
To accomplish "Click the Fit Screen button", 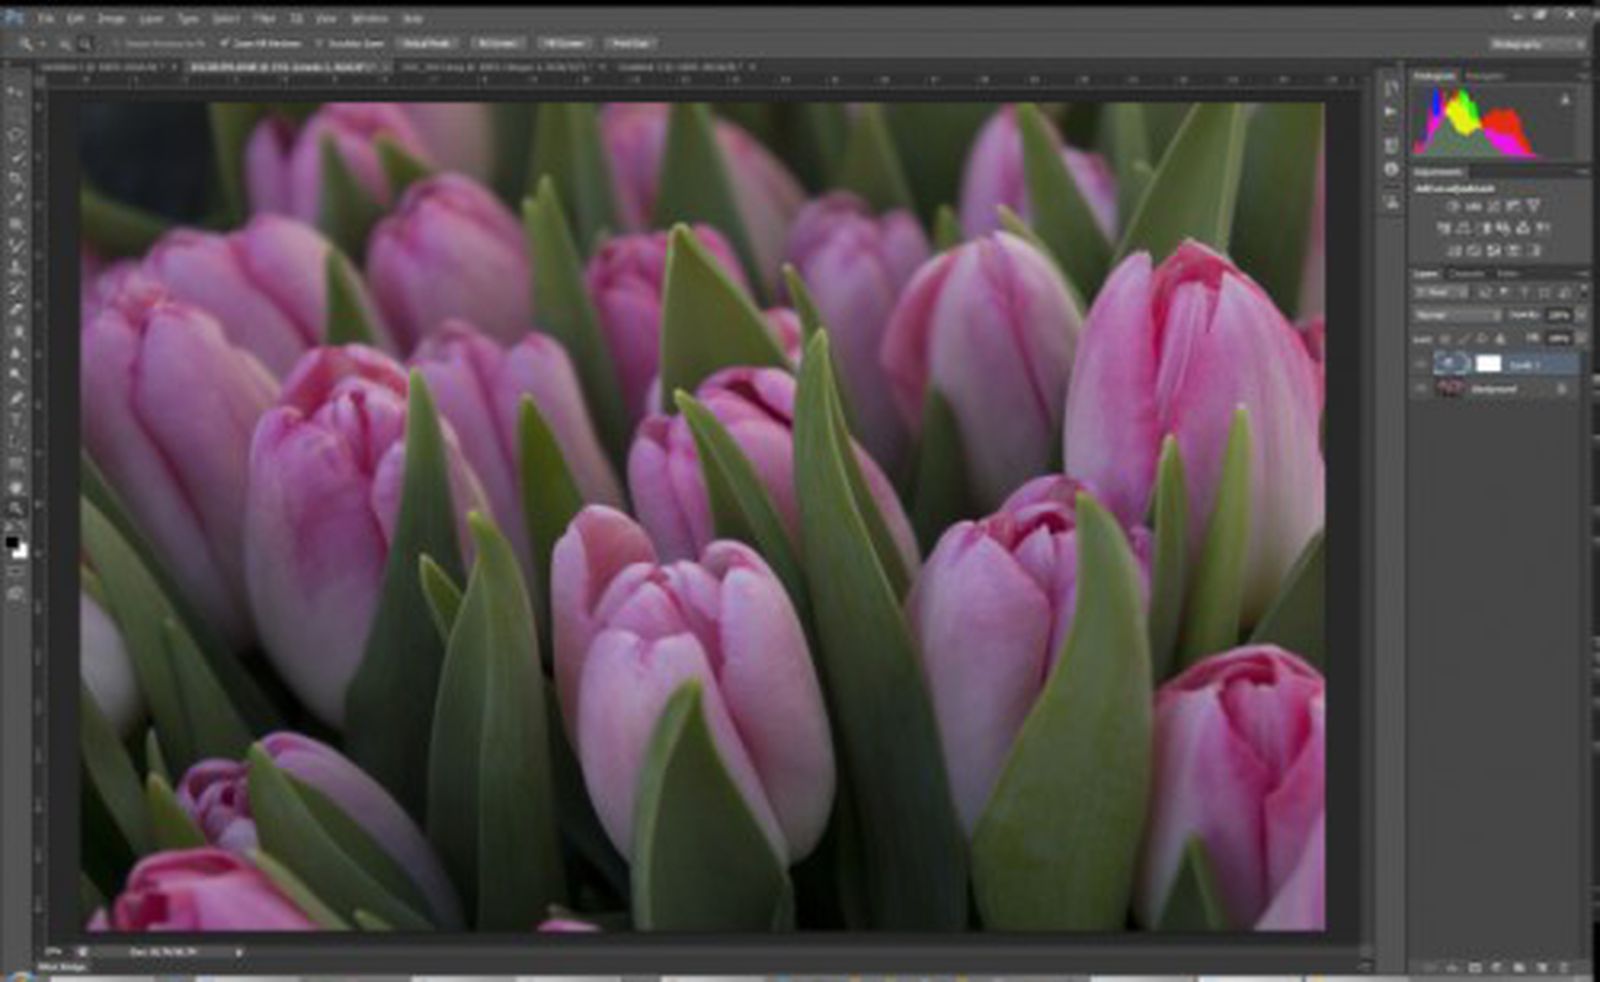I will 495,42.
